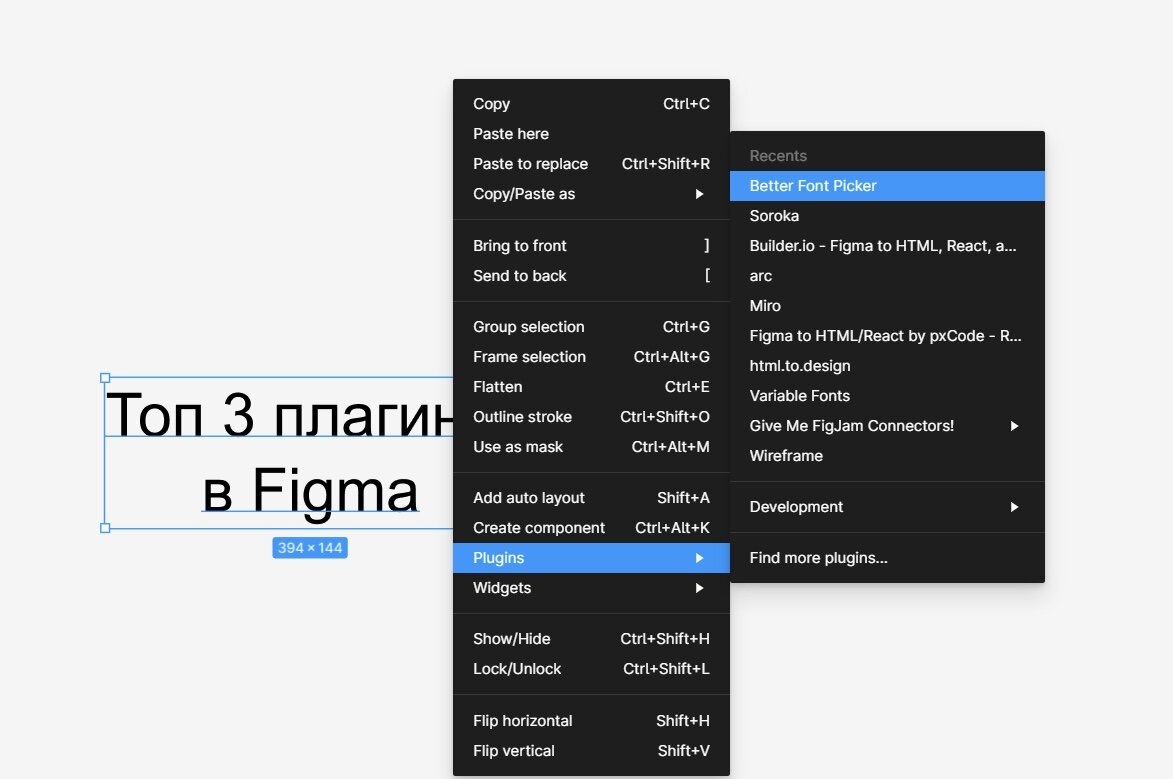Choose Flip horizontal
Screen dimensions: 1173x779
[x=591, y=721]
